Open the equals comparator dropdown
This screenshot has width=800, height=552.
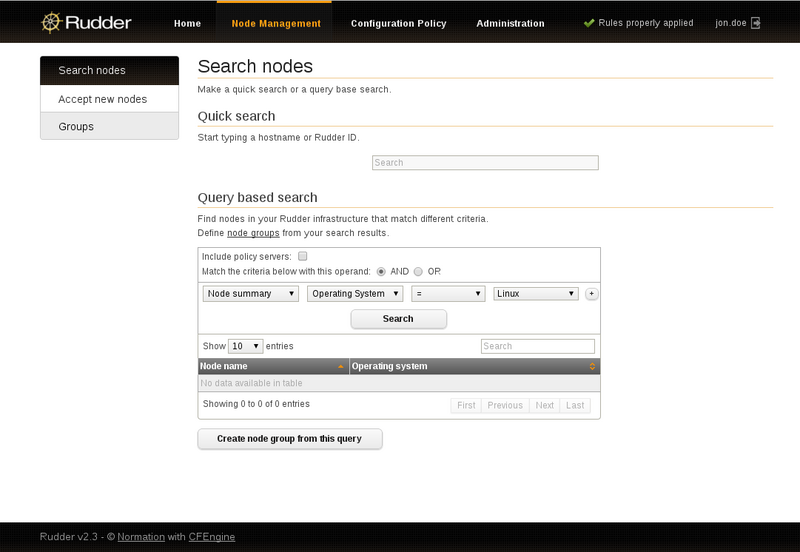coord(448,294)
